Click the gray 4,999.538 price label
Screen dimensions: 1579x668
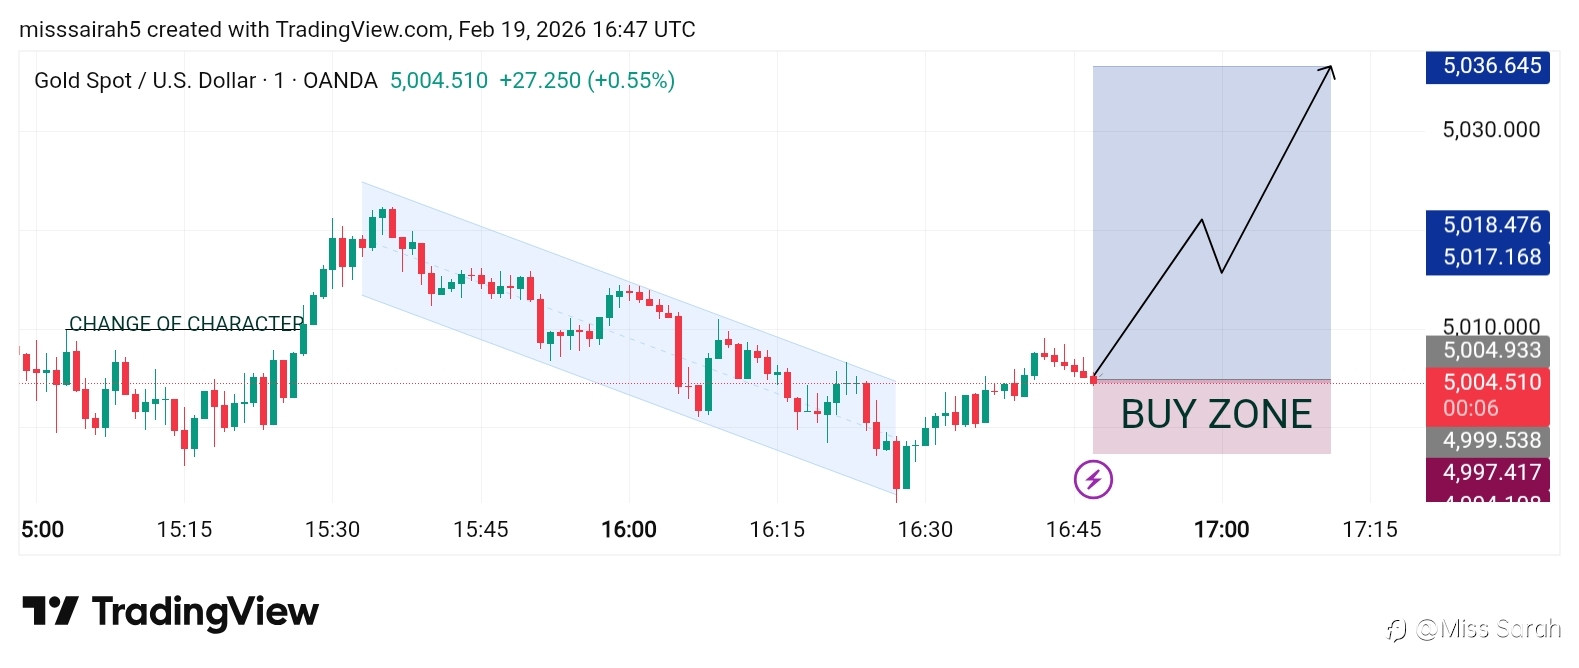(x=1487, y=440)
